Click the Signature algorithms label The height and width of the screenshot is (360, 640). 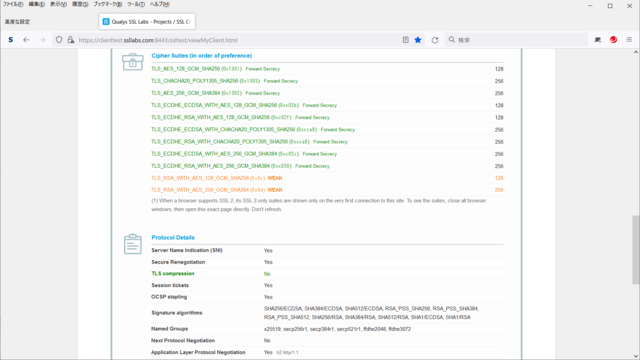(176, 313)
